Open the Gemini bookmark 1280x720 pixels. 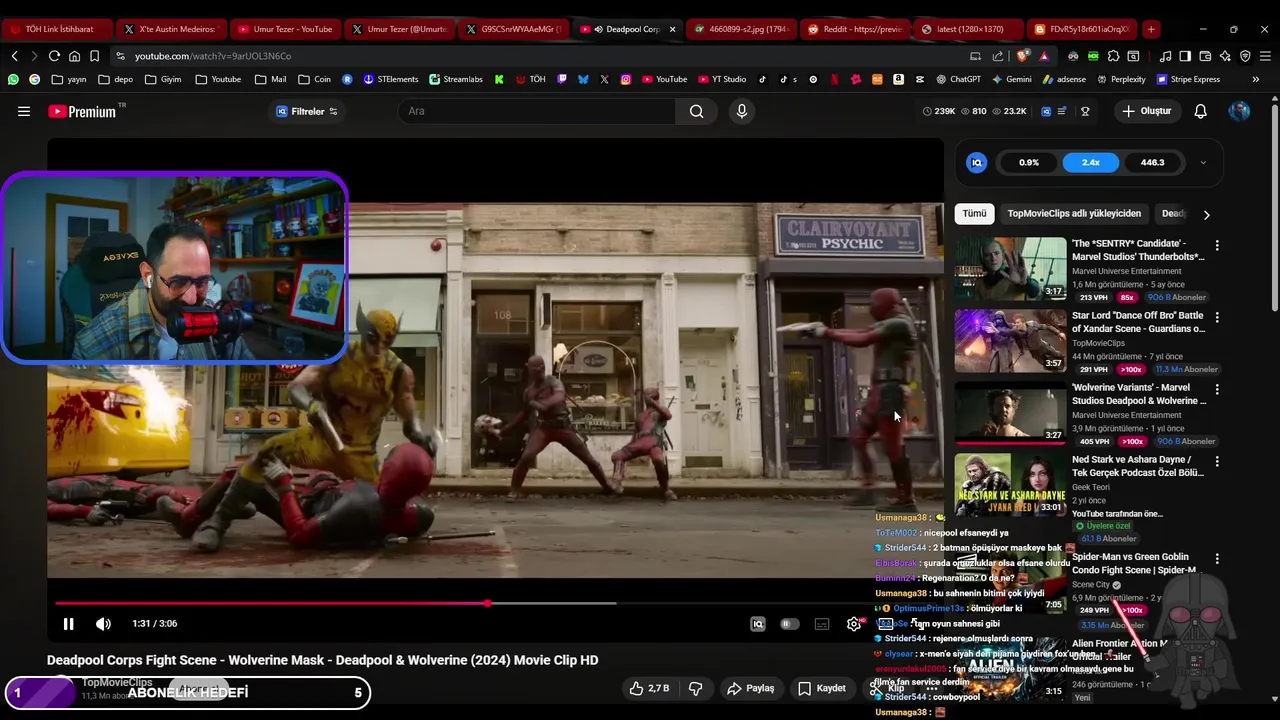click(x=1011, y=79)
